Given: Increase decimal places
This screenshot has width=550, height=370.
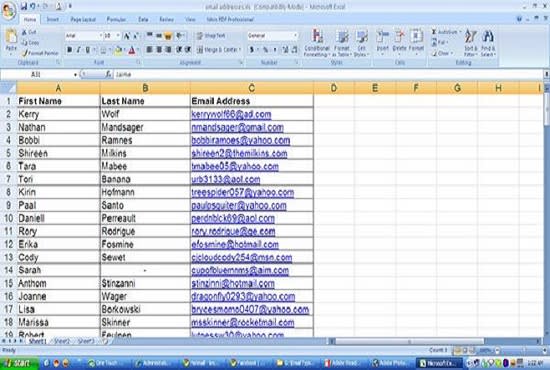Looking at the screenshot, I should tap(285, 50).
